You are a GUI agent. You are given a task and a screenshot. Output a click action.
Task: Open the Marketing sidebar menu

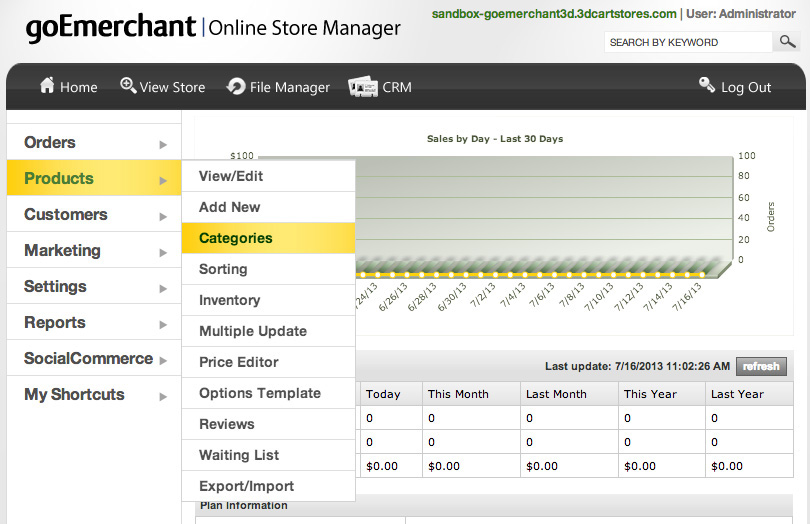(94, 250)
